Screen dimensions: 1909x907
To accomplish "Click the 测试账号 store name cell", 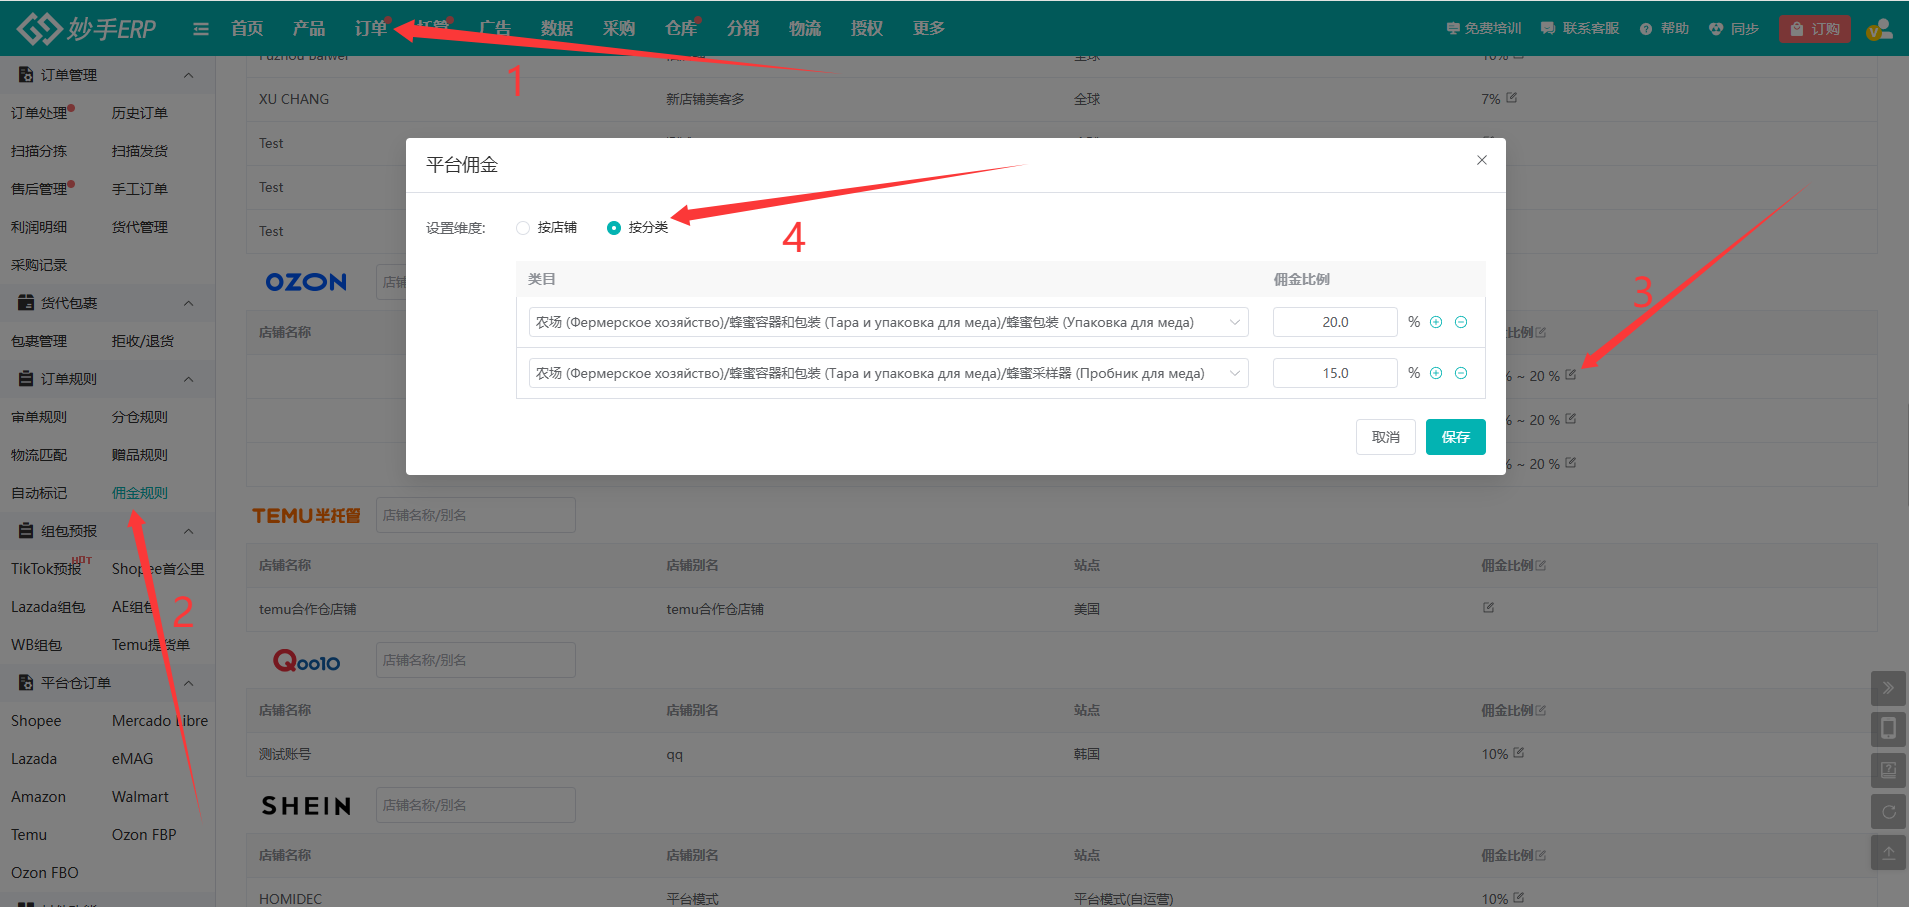I will tap(285, 754).
